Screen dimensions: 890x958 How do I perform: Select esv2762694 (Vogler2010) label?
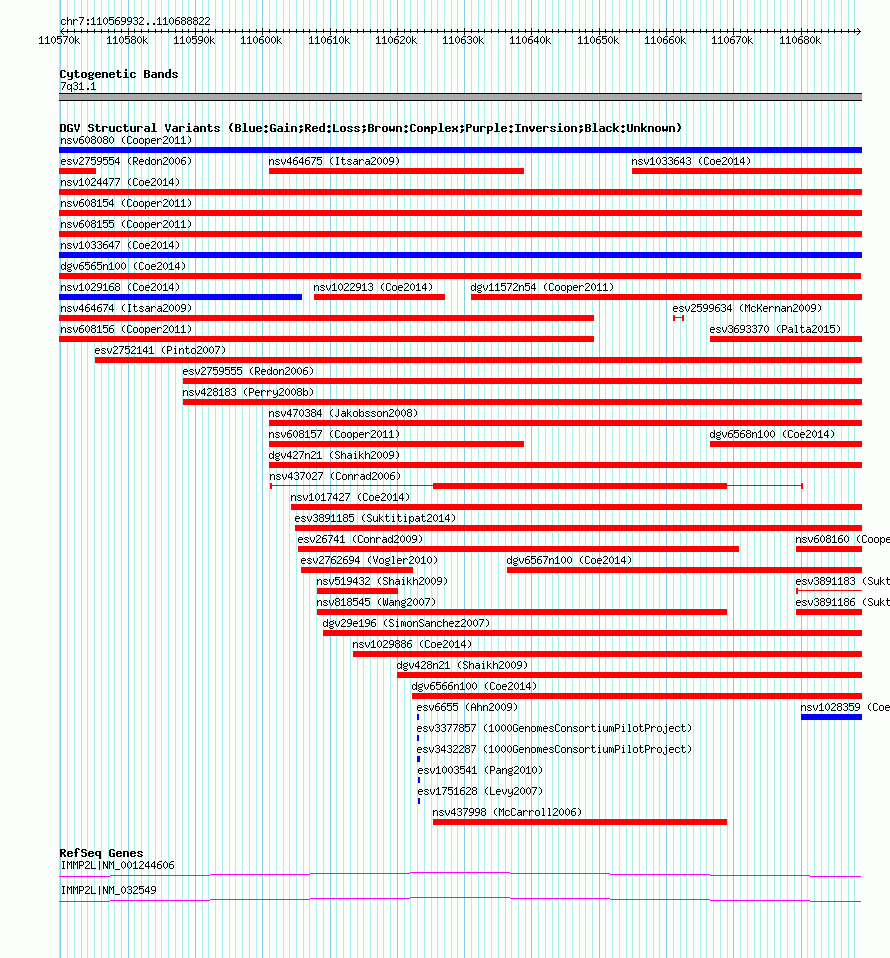tap(369, 560)
